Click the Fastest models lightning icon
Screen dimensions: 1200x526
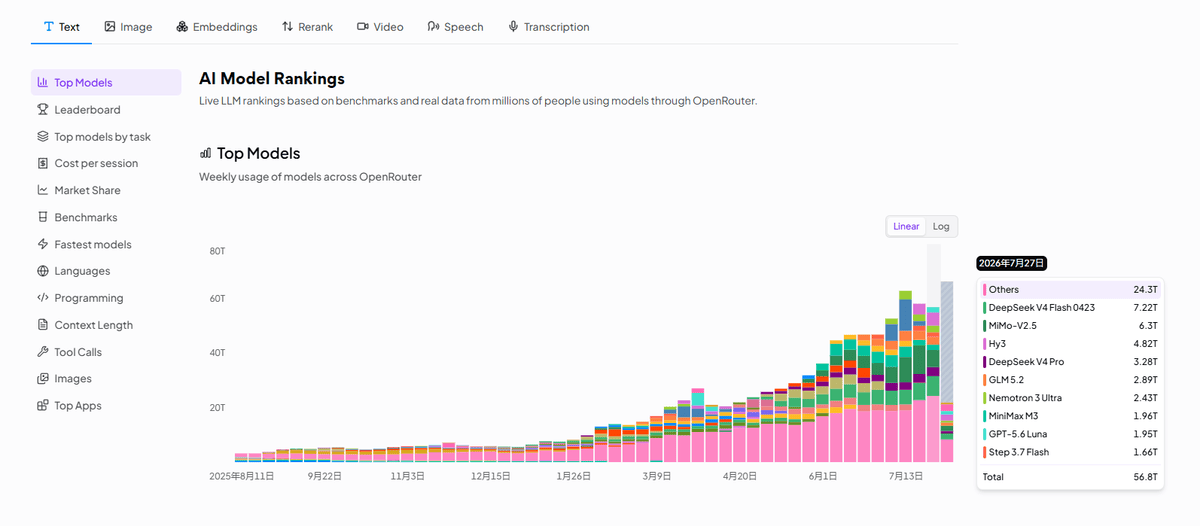click(x=43, y=244)
